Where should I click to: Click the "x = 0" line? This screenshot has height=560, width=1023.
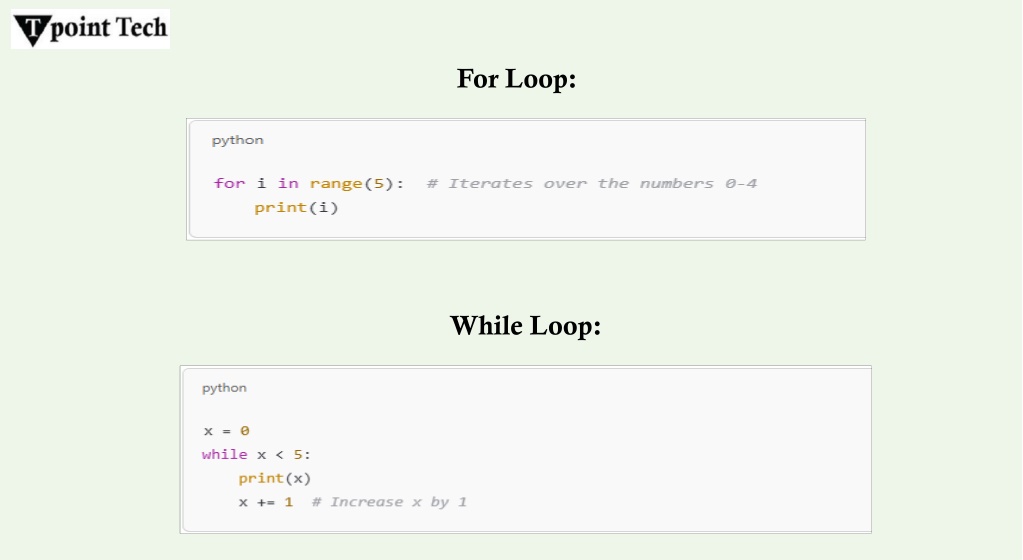coord(226,431)
